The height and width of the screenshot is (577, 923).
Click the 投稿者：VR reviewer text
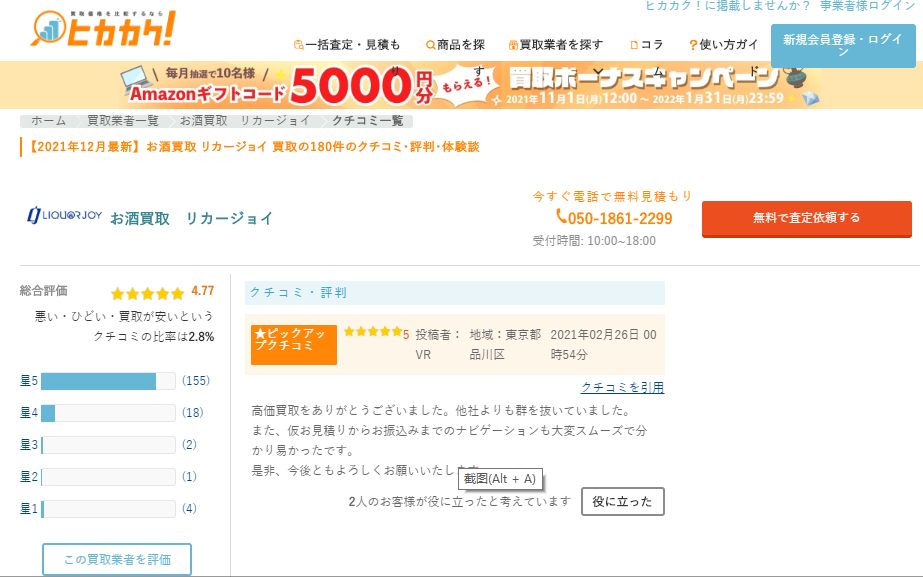(x=438, y=344)
